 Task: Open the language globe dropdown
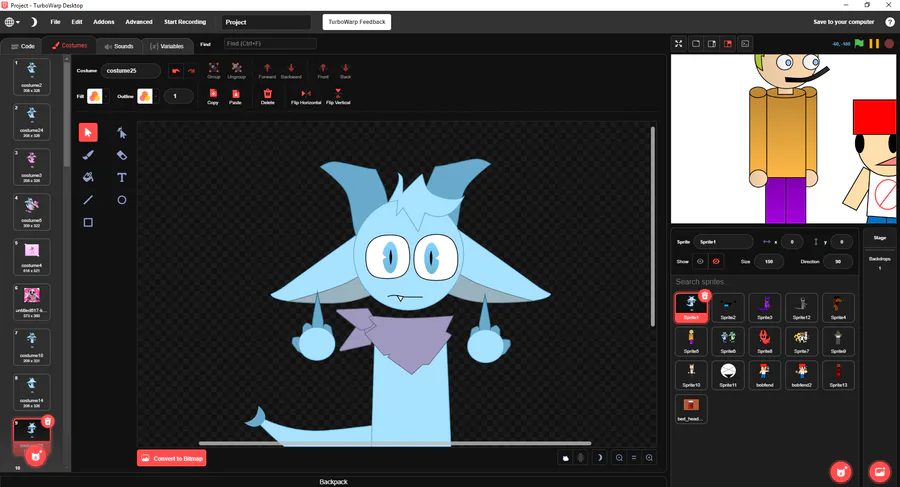[x=12, y=22]
